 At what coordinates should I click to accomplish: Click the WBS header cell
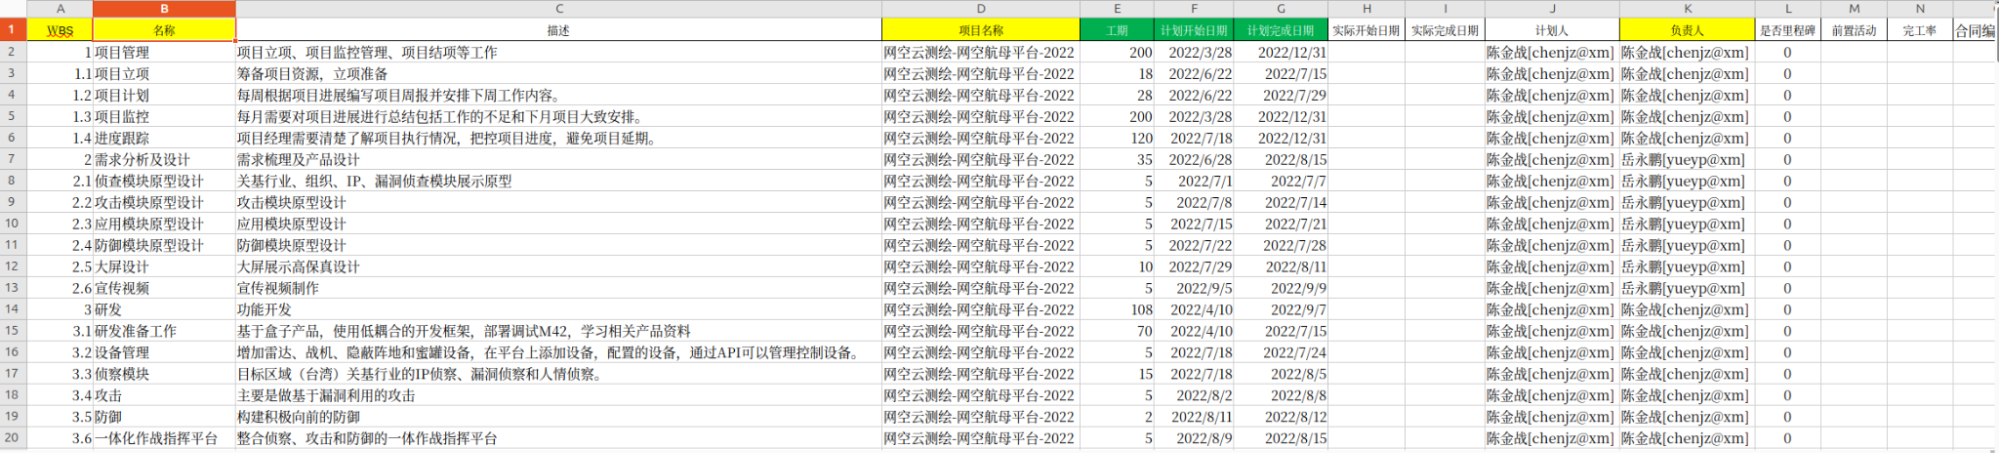coord(60,30)
